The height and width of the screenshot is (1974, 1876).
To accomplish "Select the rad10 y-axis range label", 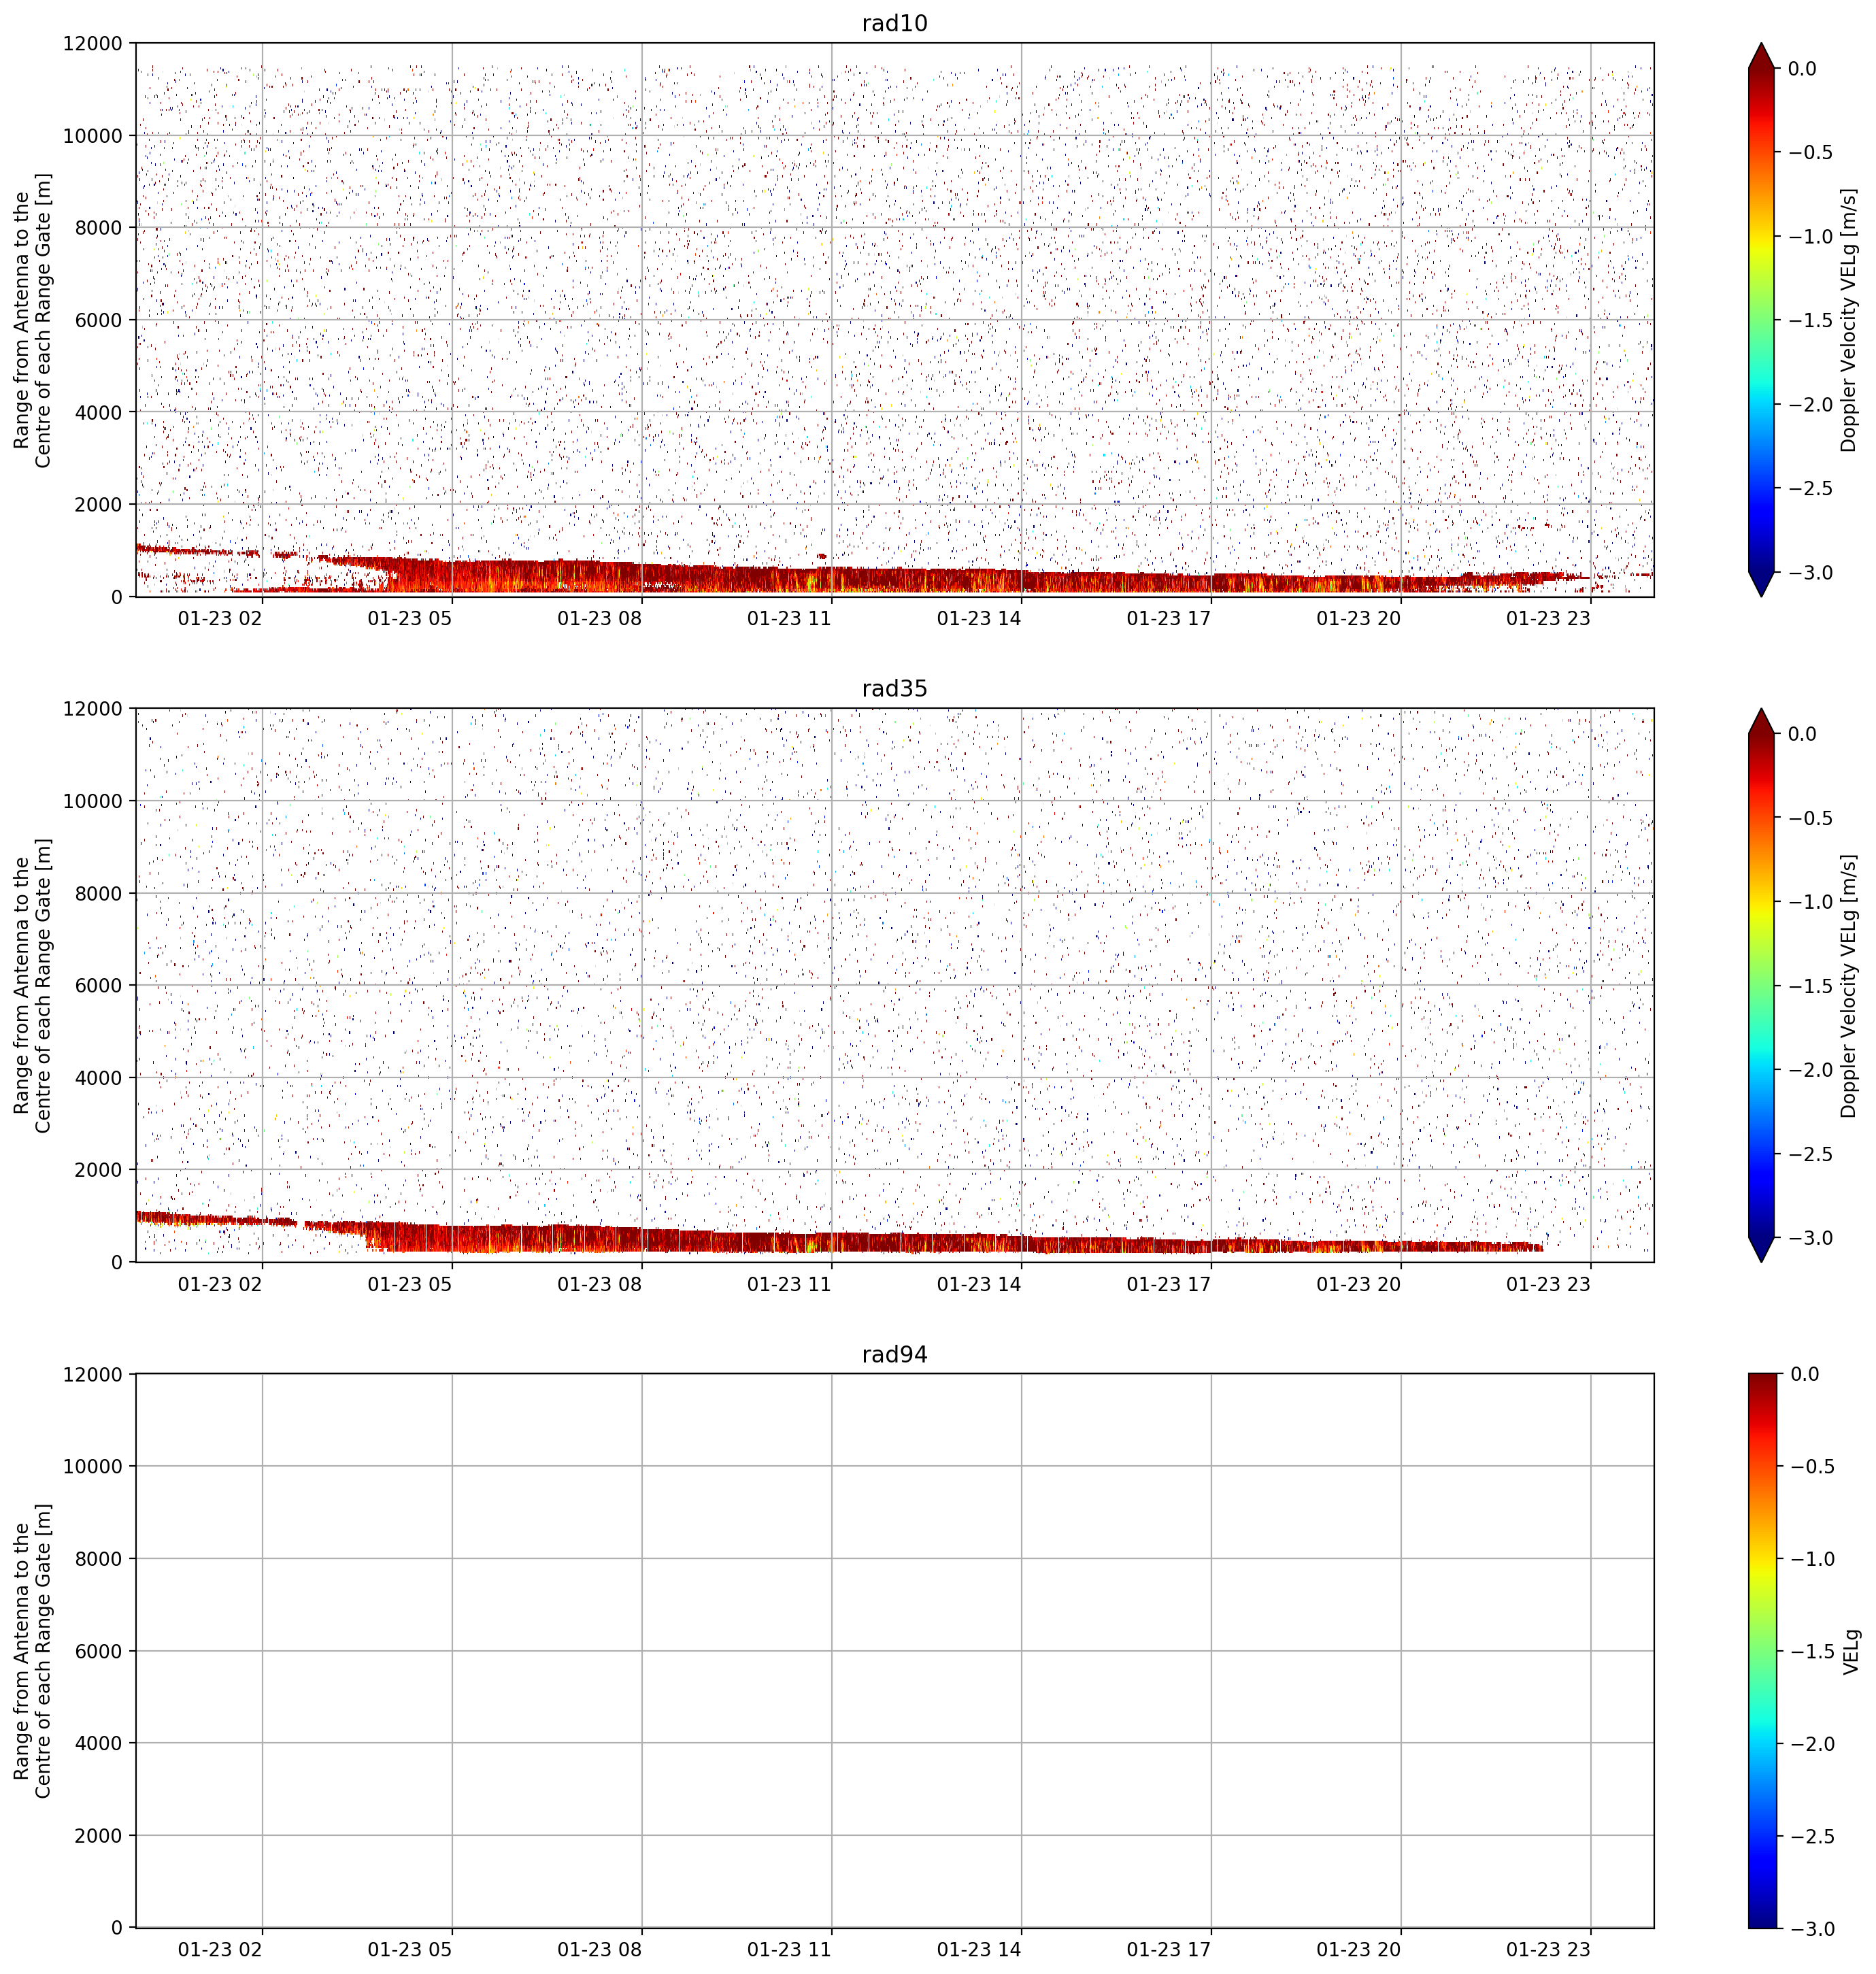I will (32, 320).
